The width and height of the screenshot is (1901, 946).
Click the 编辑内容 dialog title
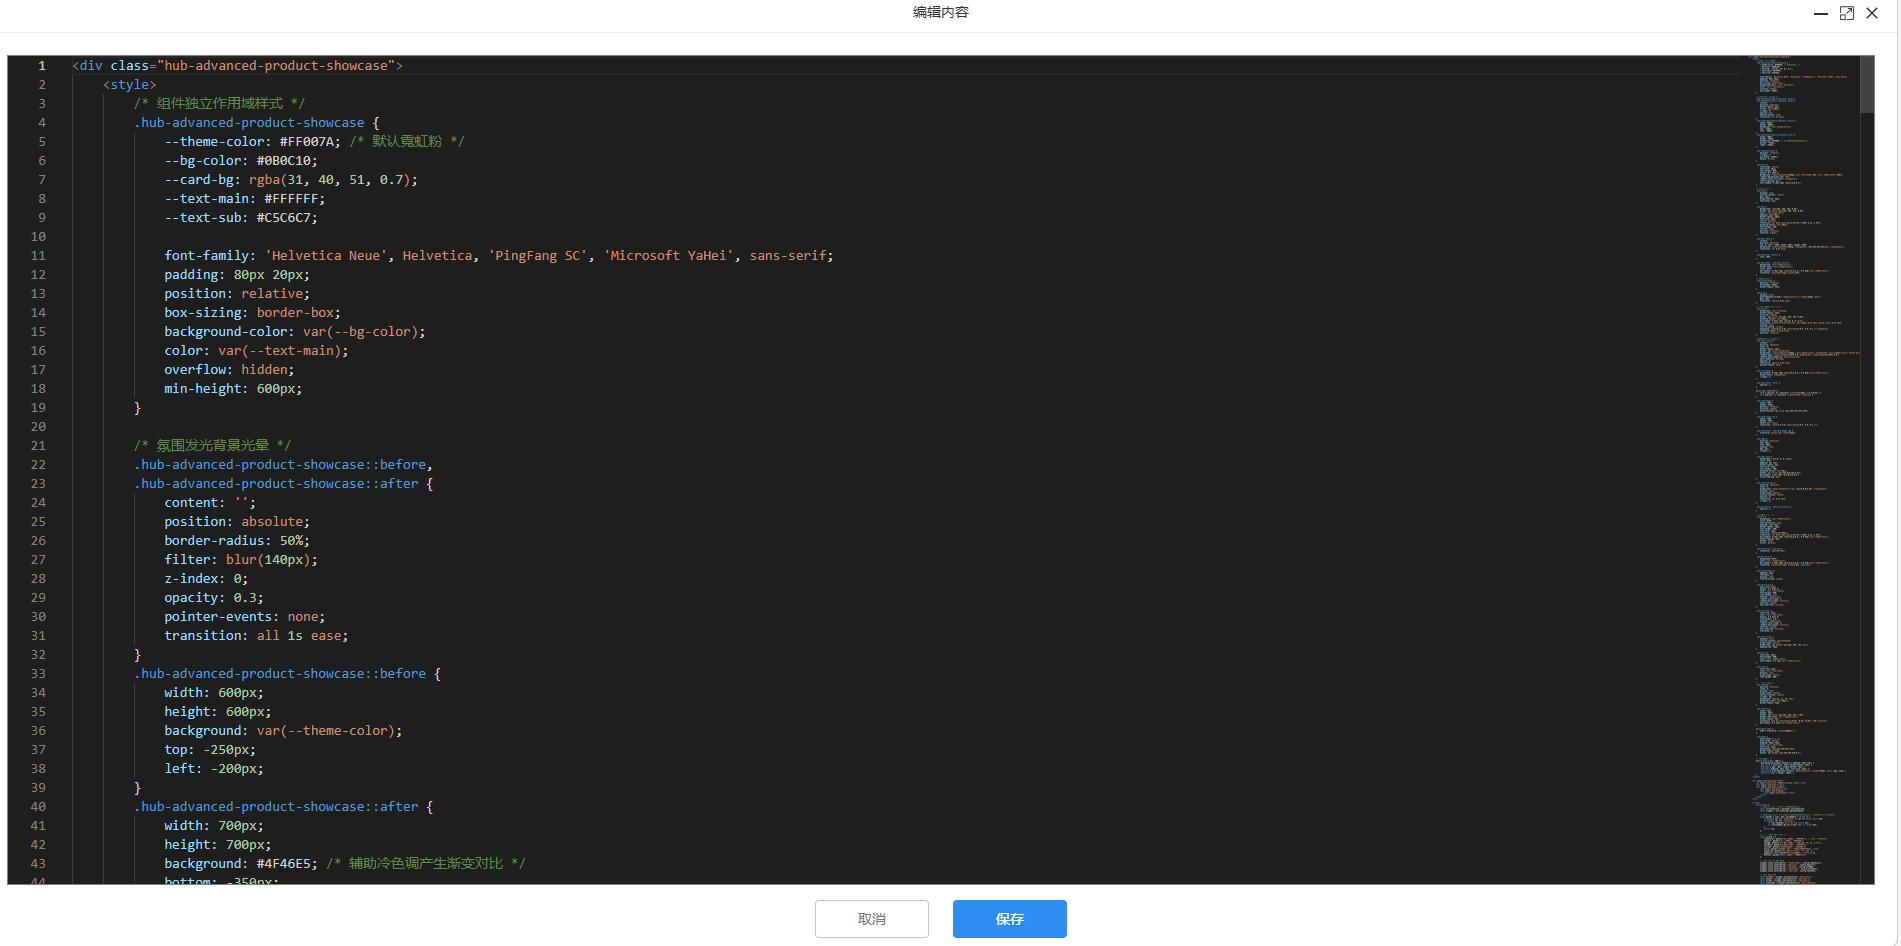[941, 12]
